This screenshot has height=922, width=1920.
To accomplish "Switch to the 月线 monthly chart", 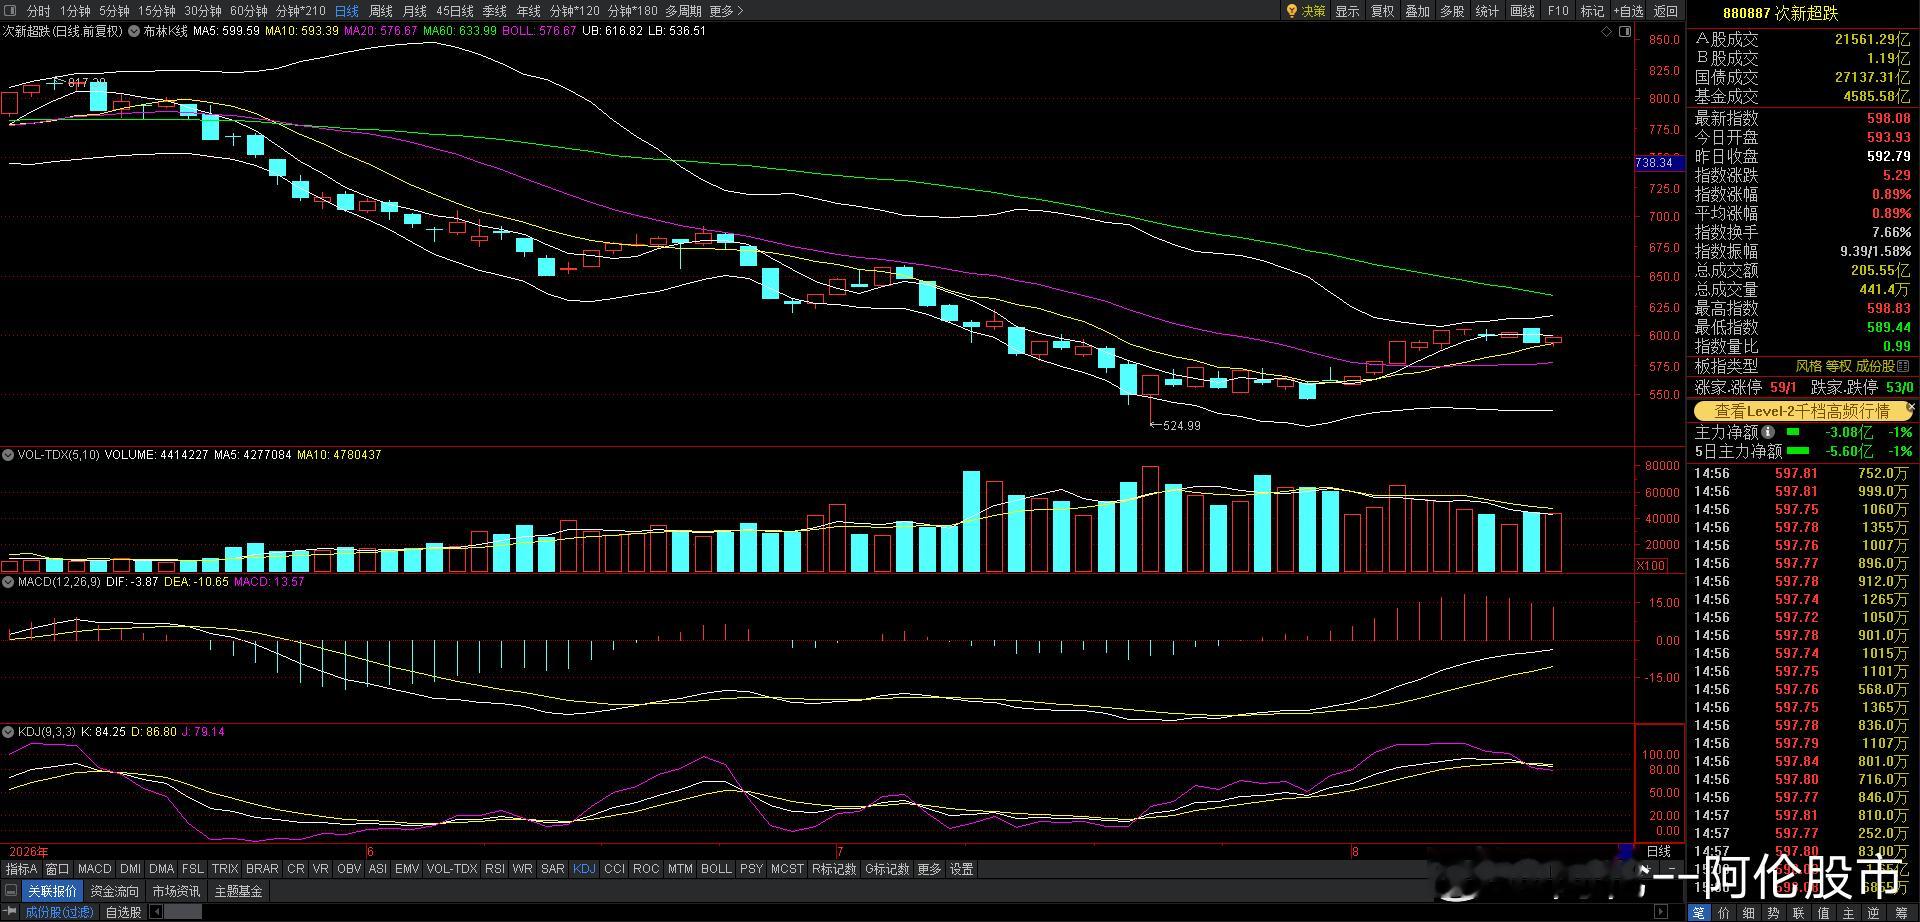I will click(x=414, y=11).
